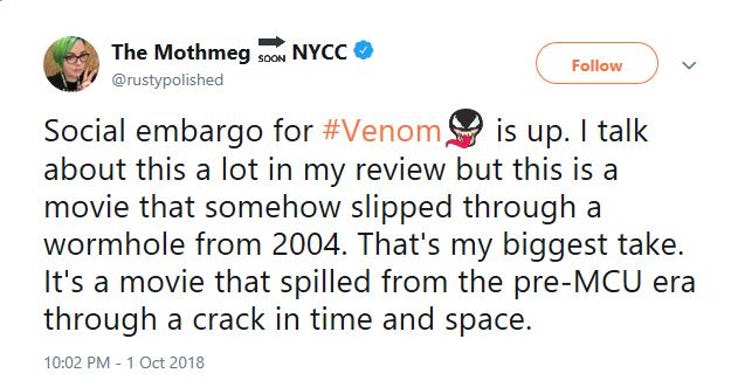Follow the @rustypolished account
This screenshot has width=738, height=387.
point(596,64)
